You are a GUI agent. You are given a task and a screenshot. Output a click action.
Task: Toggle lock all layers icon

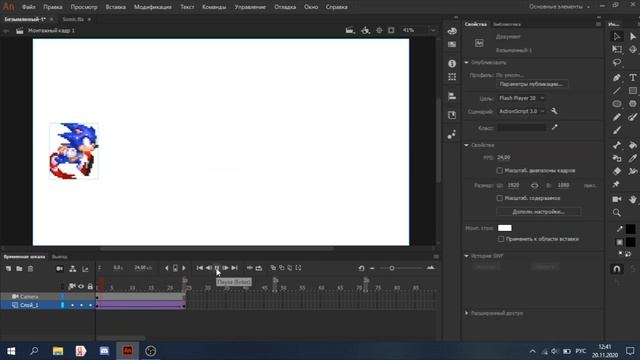click(x=90, y=287)
